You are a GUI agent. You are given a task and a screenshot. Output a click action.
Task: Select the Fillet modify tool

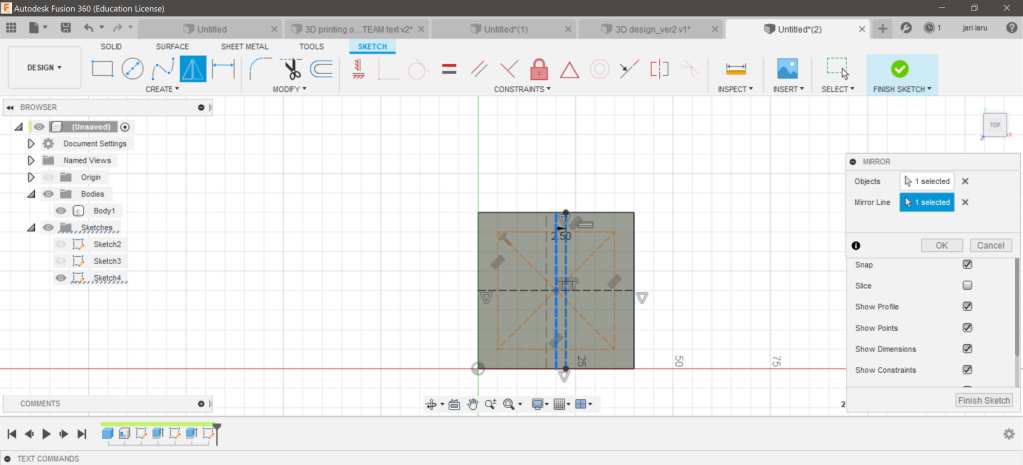click(x=260, y=68)
